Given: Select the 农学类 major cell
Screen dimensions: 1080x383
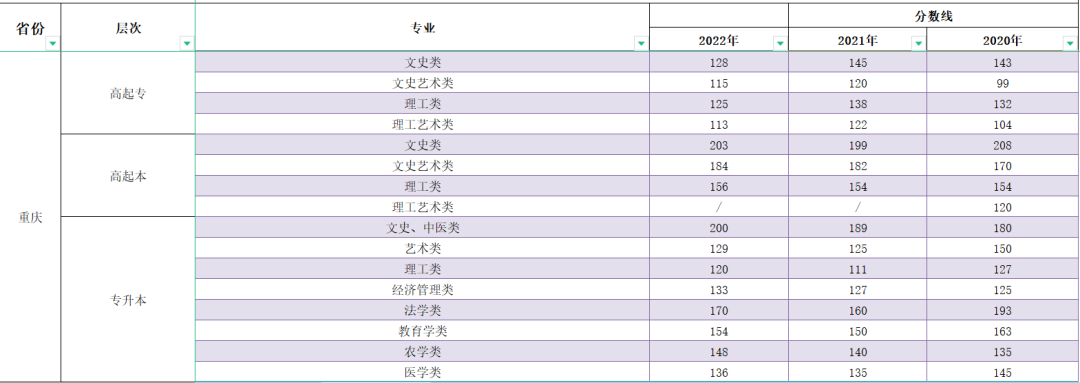Looking at the screenshot, I should (x=423, y=352).
